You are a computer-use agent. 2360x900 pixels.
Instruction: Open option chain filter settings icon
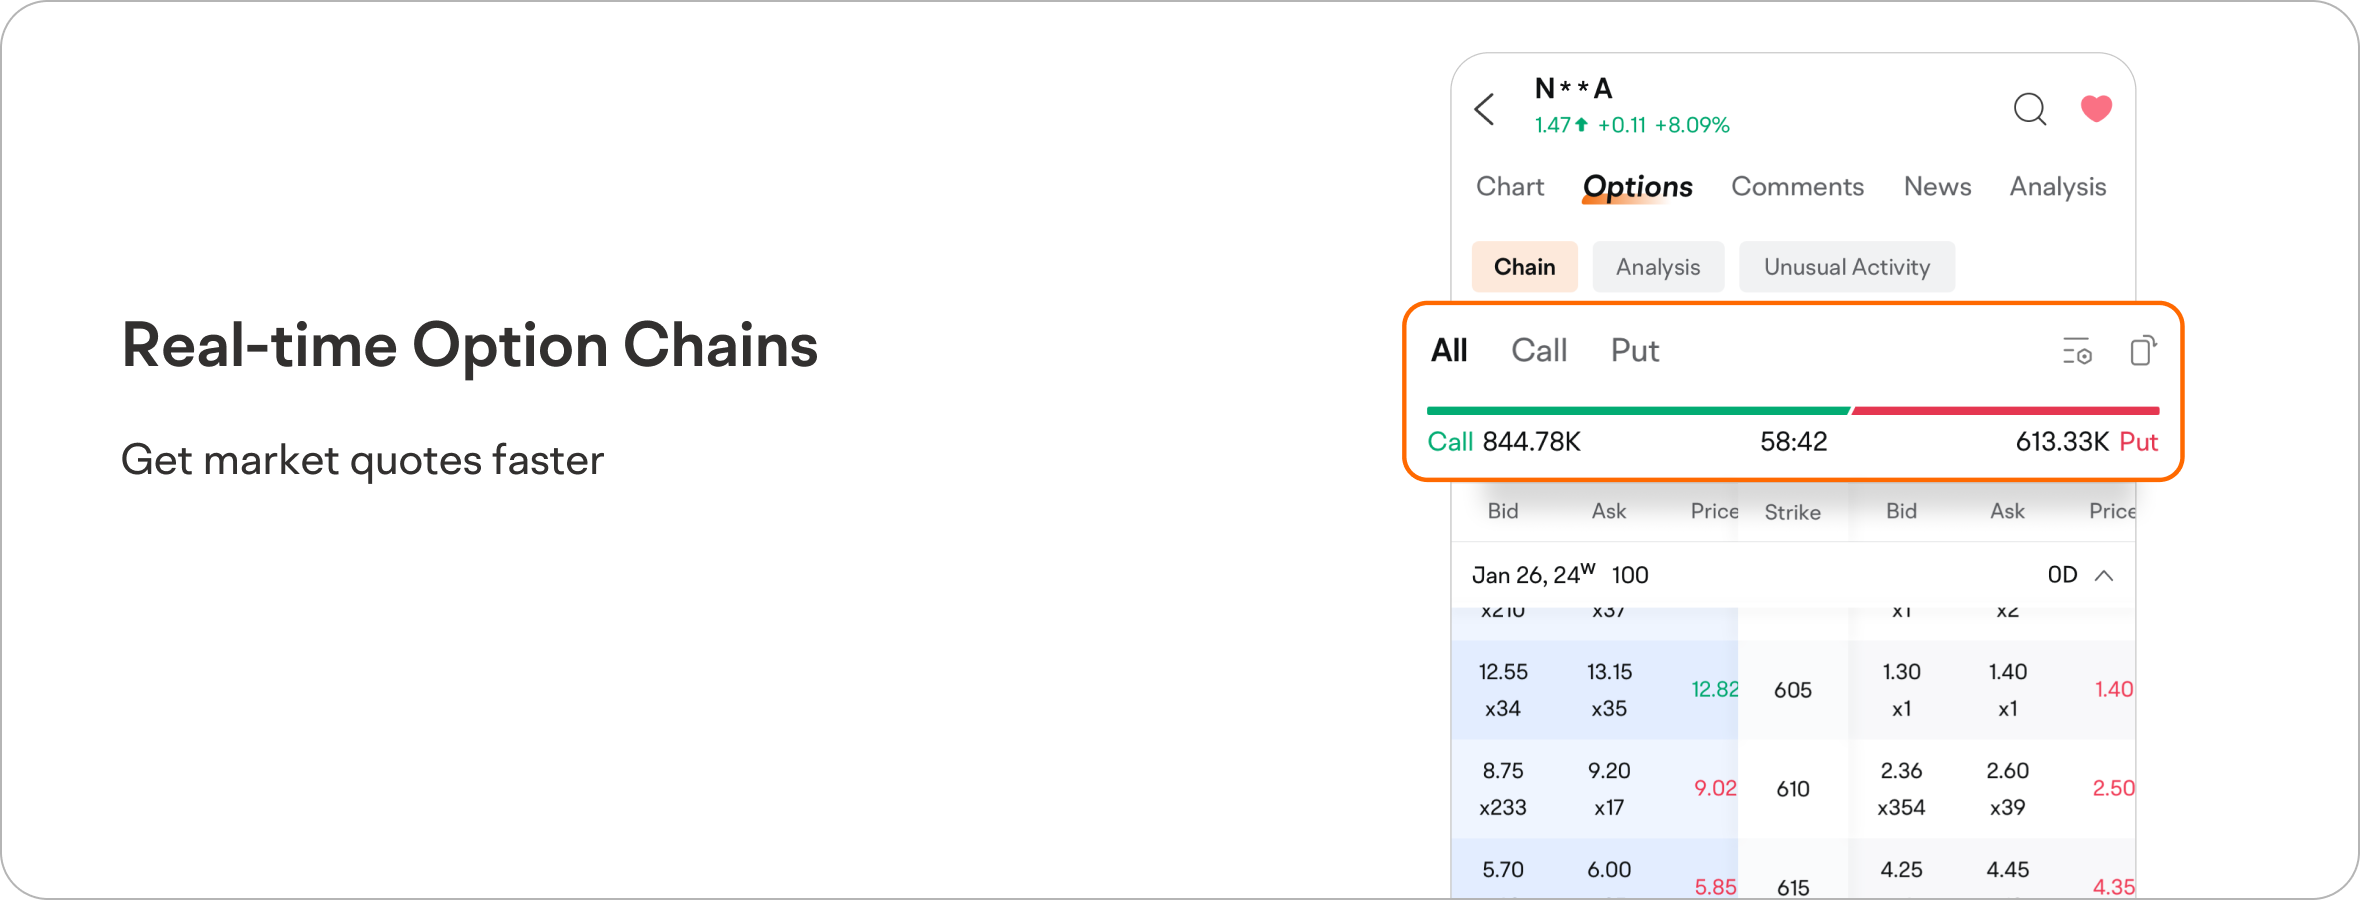(x=2077, y=352)
